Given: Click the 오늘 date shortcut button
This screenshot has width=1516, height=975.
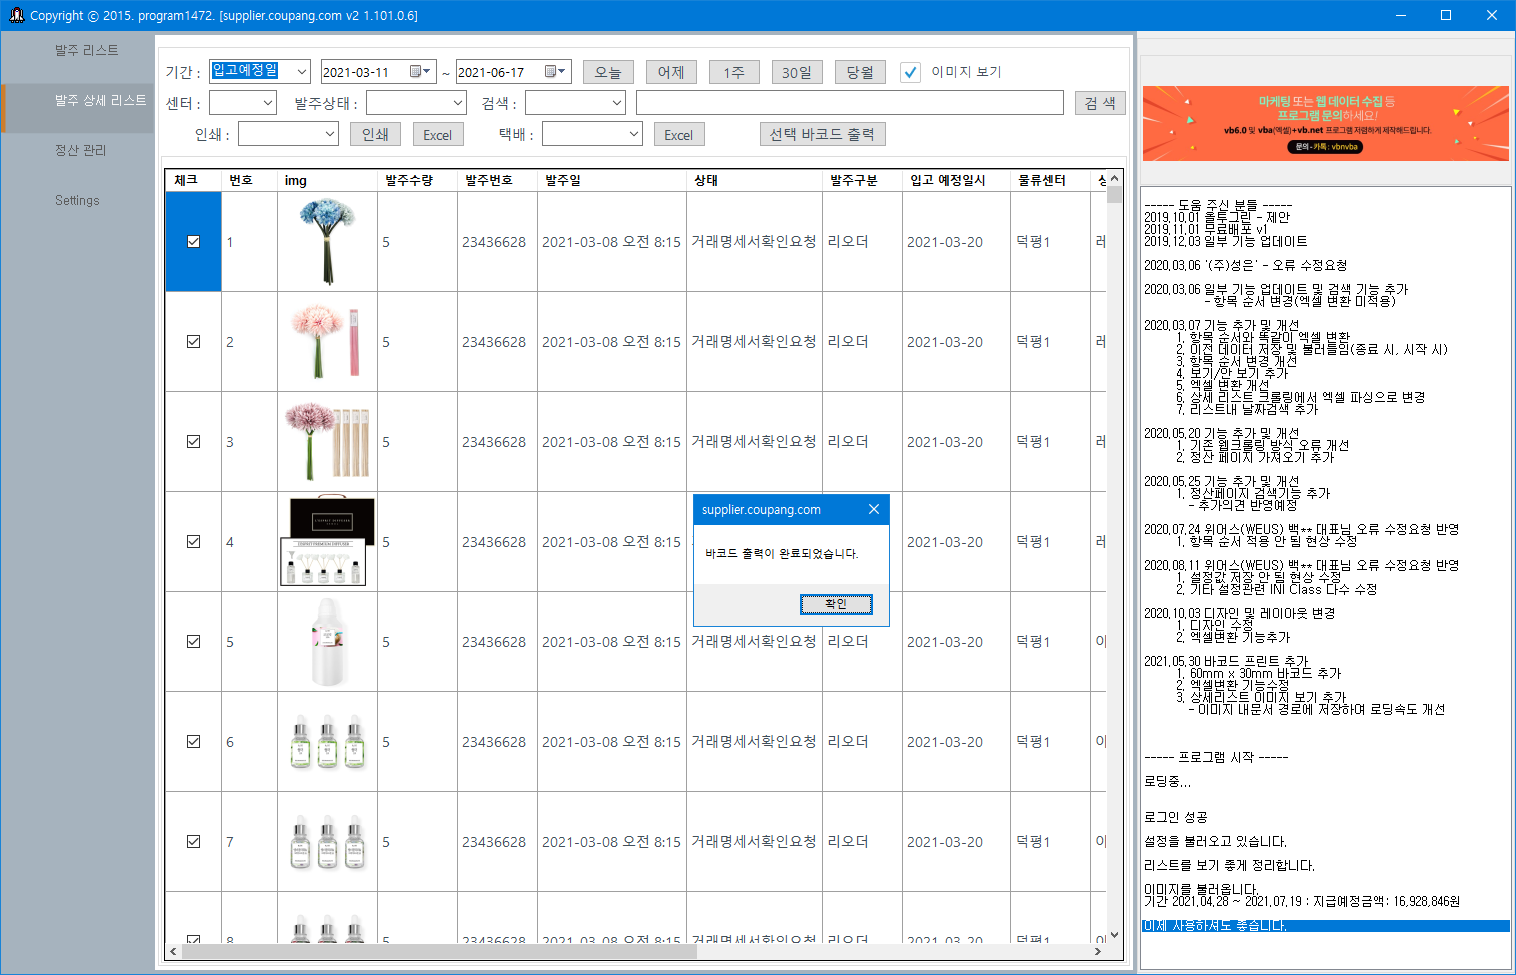Looking at the screenshot, I should [608, 71].
